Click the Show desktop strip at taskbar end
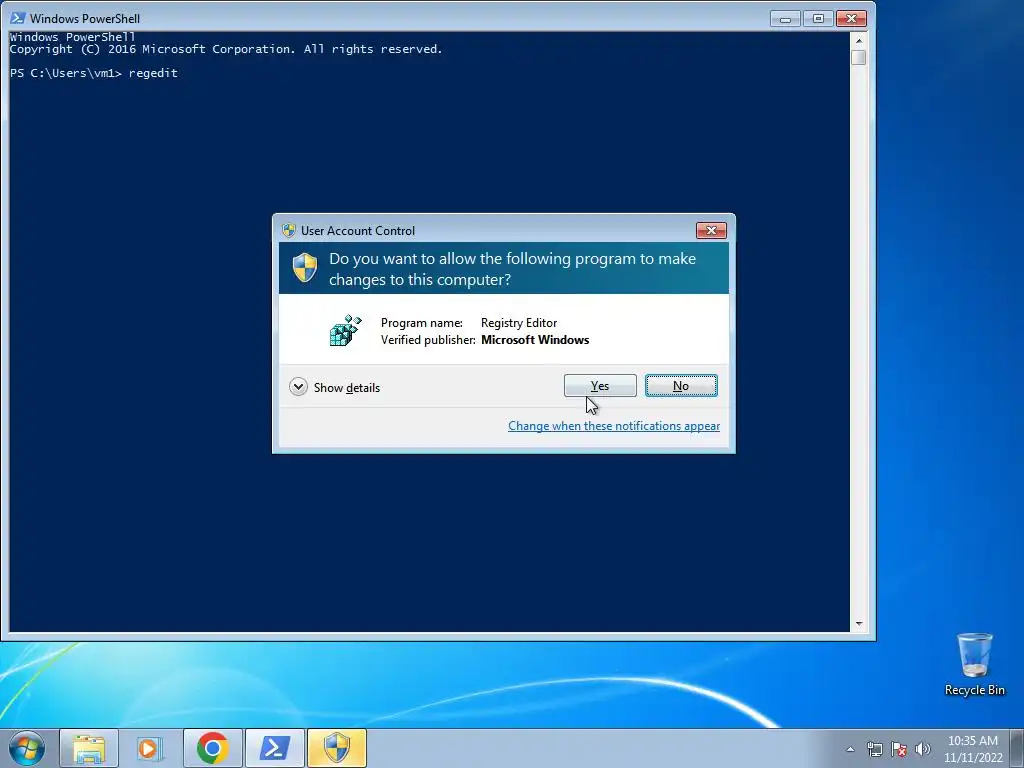This screenshot has width=1024, height=768. click(1017, 749)
